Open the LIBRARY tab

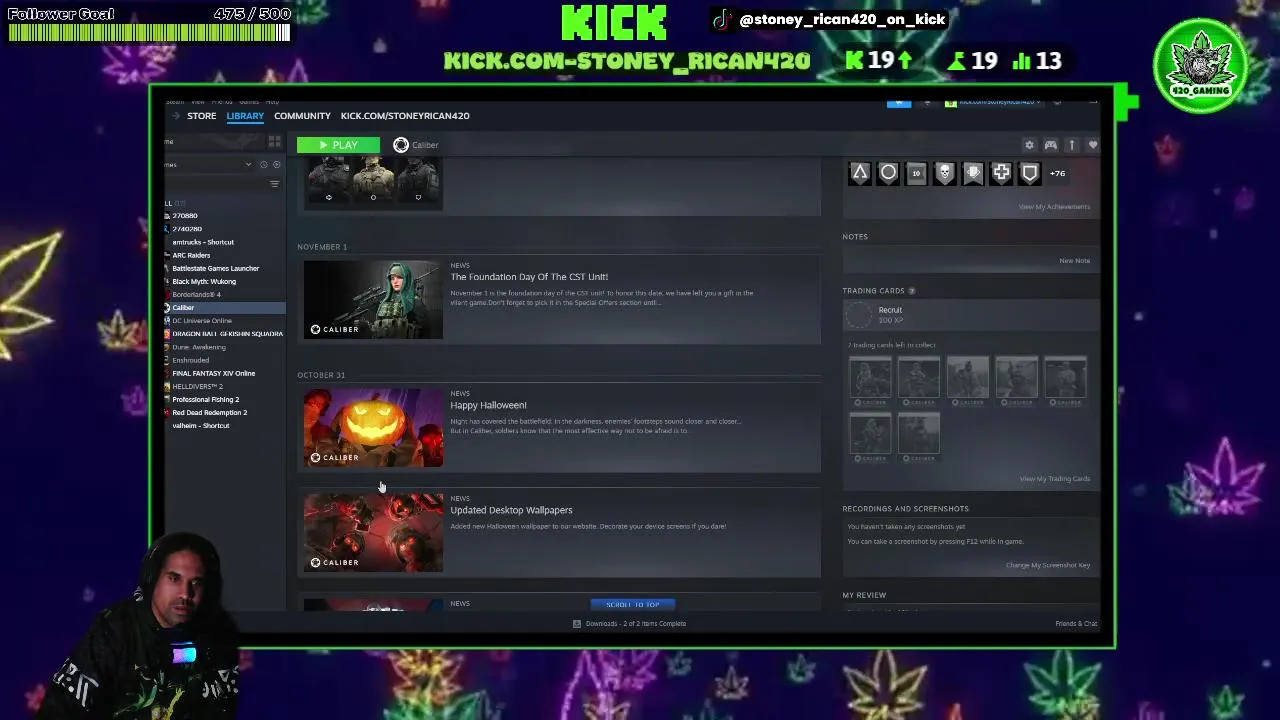(x=245, y=116)
